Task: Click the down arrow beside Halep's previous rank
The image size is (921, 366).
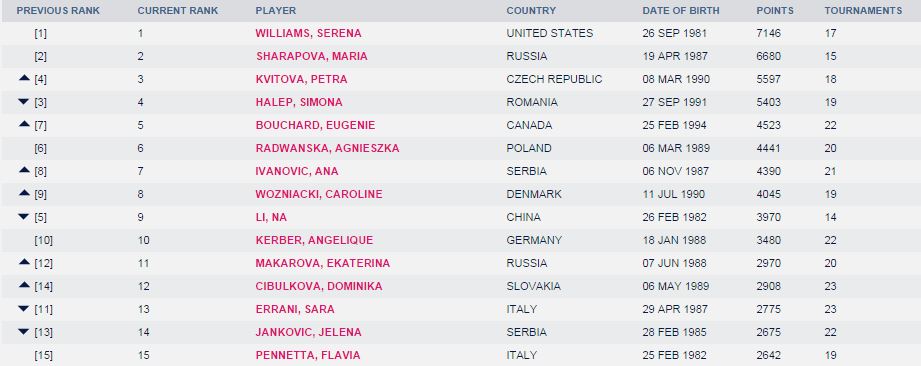Action: pos(24,102)
